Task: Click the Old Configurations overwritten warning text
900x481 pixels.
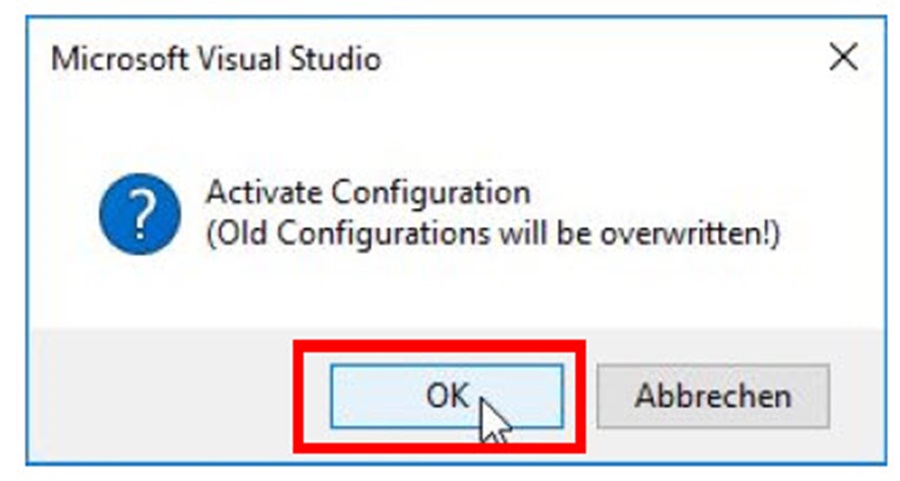Action: coord(492,236)
